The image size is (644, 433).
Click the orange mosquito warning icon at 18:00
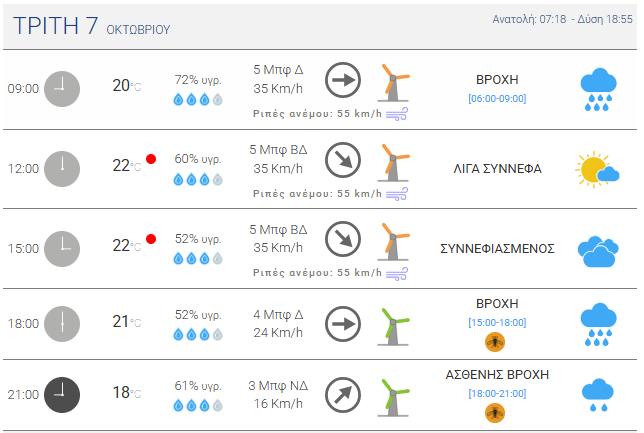click(495, 342)
